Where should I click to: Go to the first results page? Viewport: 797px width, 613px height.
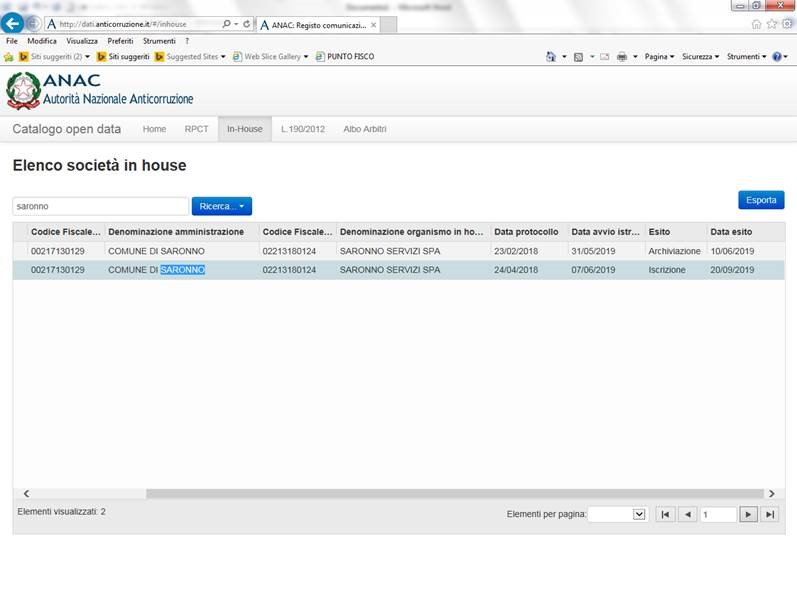coord(665,514)
